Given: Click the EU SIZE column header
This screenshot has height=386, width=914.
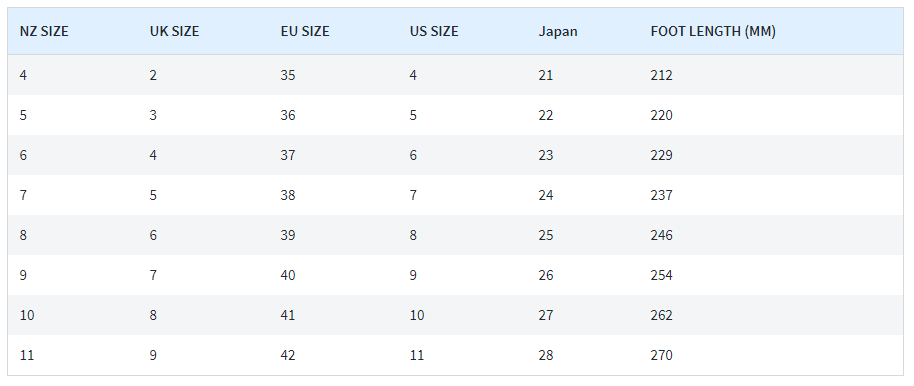Looking at the screenshot, I should point(305,31).
